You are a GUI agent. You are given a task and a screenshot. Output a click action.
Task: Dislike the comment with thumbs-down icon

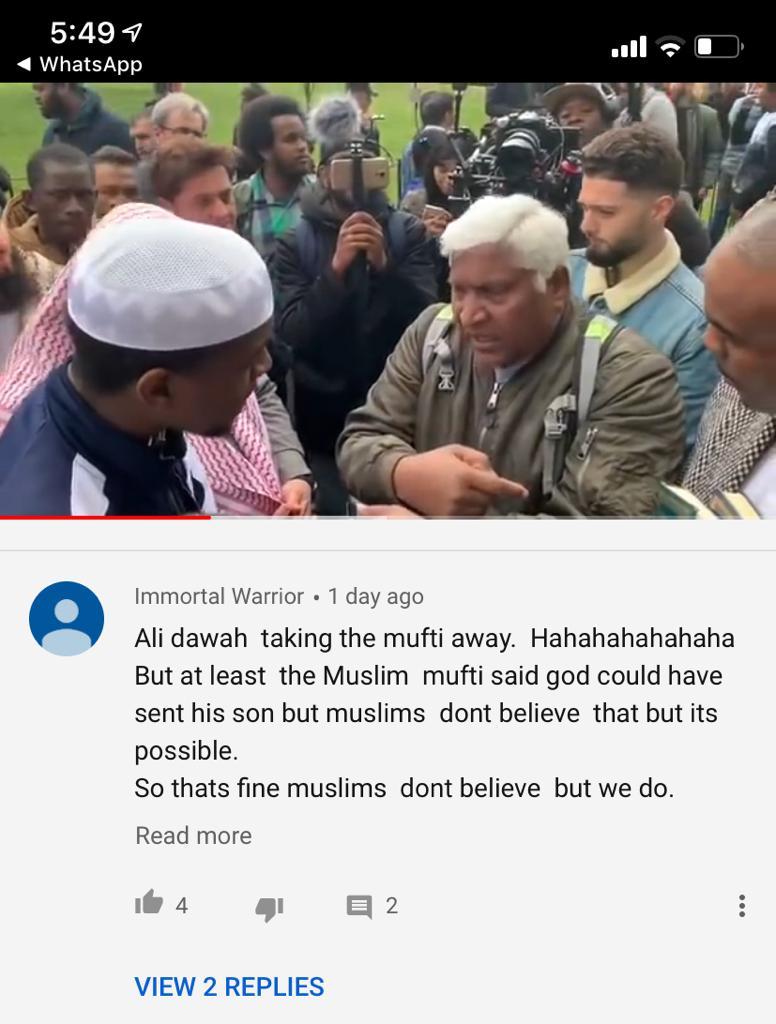point(269,908)
